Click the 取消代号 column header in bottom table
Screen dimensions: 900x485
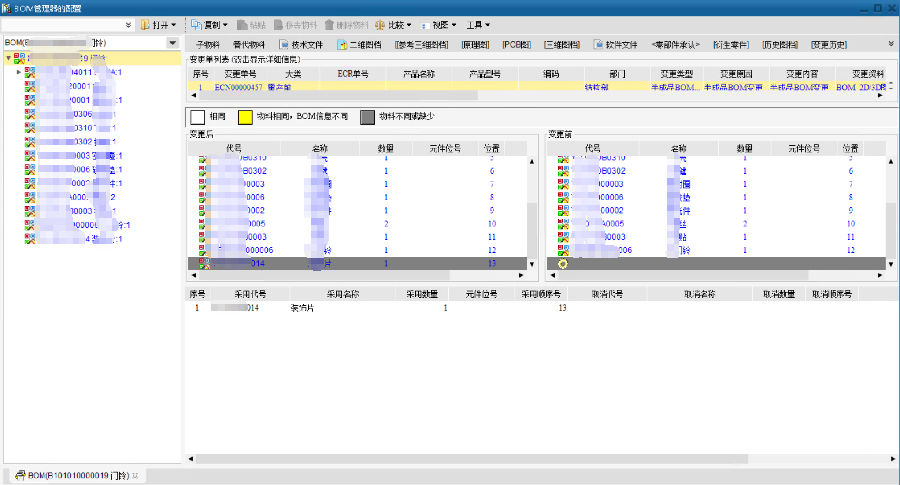607,294
